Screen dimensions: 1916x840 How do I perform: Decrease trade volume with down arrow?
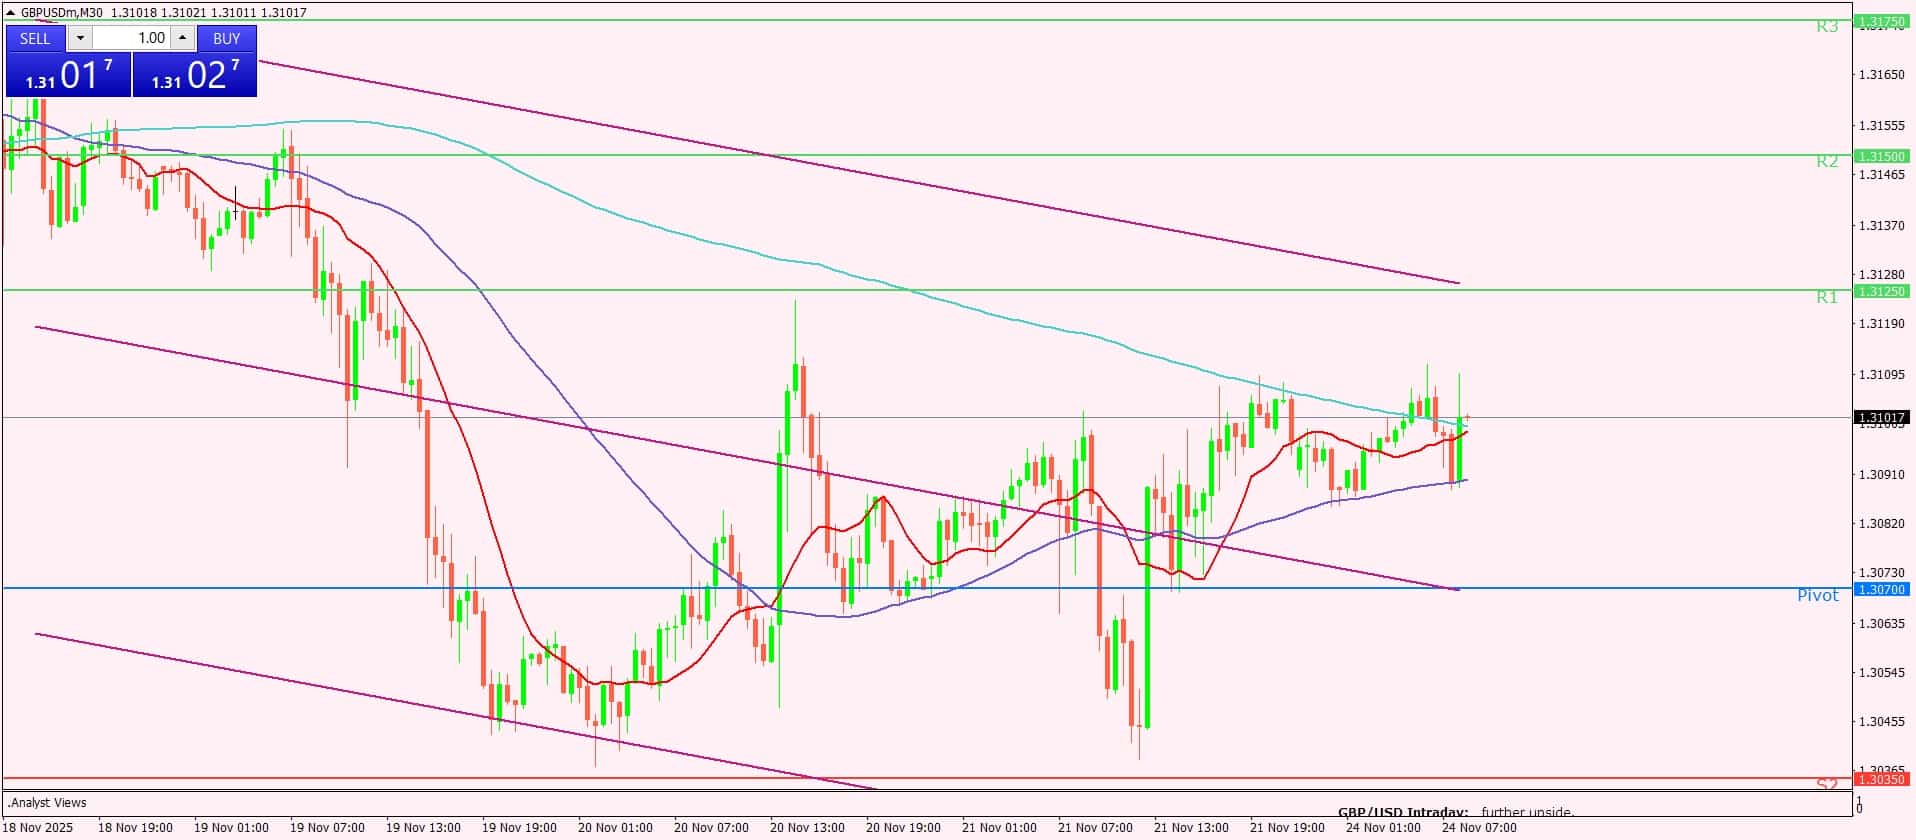coord(80,38)
